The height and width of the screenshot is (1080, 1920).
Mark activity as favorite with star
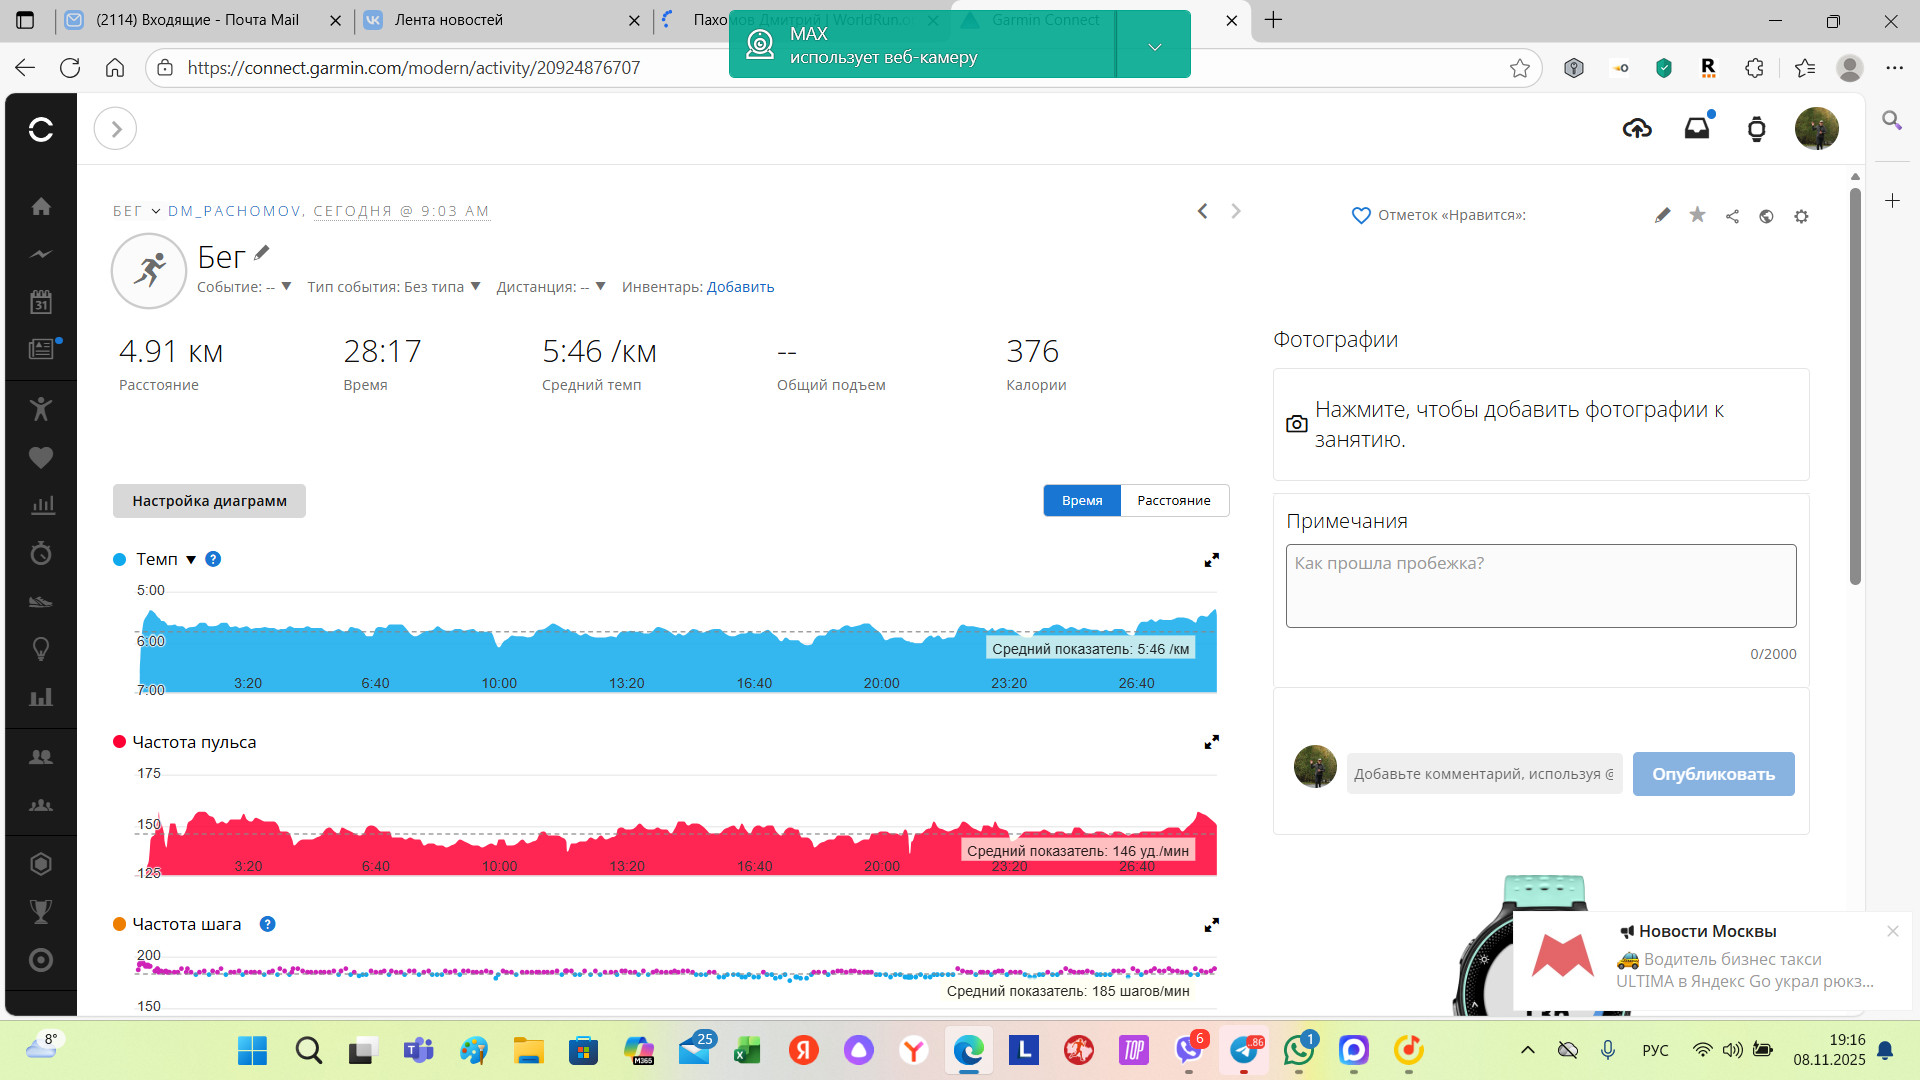[1697, 215]
